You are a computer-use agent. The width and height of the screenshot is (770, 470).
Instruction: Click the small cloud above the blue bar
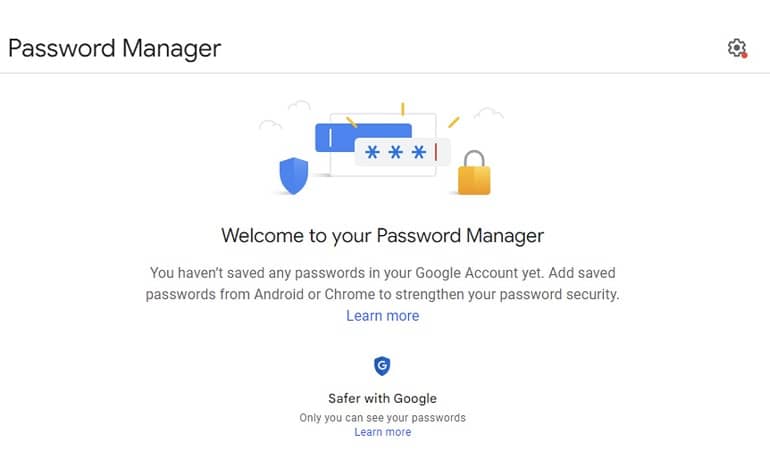tap(300, 104)
